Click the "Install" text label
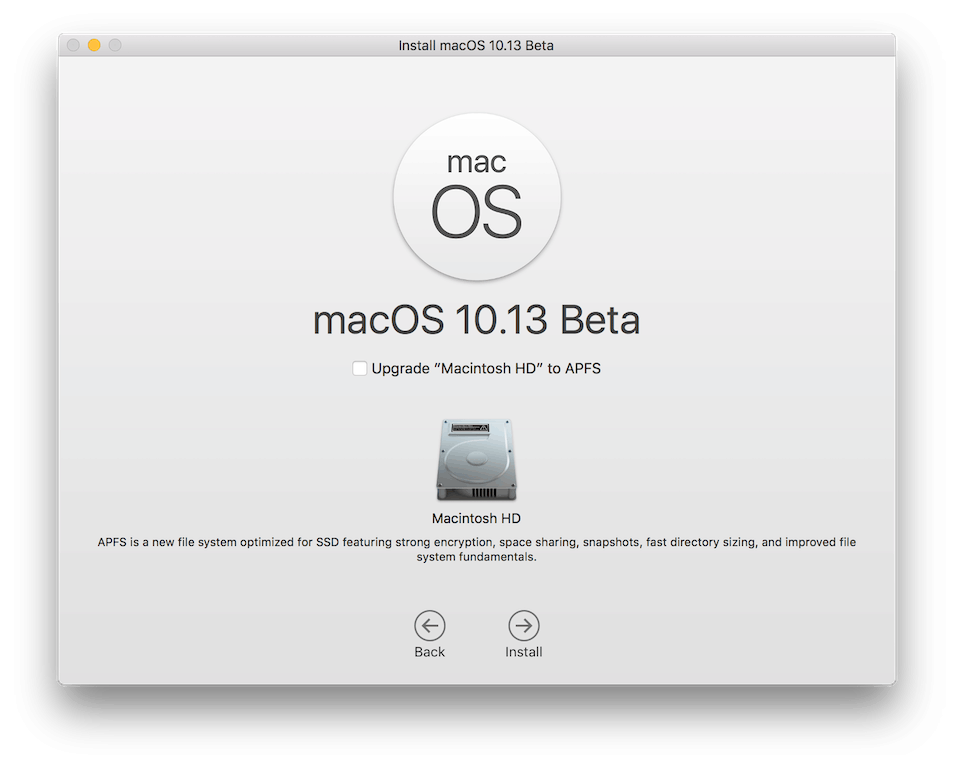This screenshot has height=768, width=954. click(x=523, y=652)
